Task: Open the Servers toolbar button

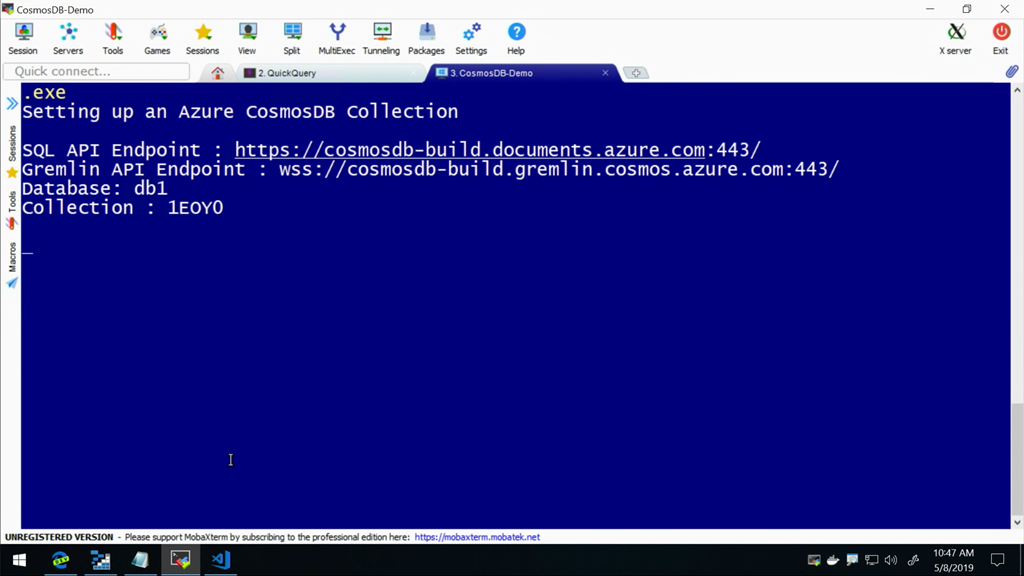Action: (68, 39)
